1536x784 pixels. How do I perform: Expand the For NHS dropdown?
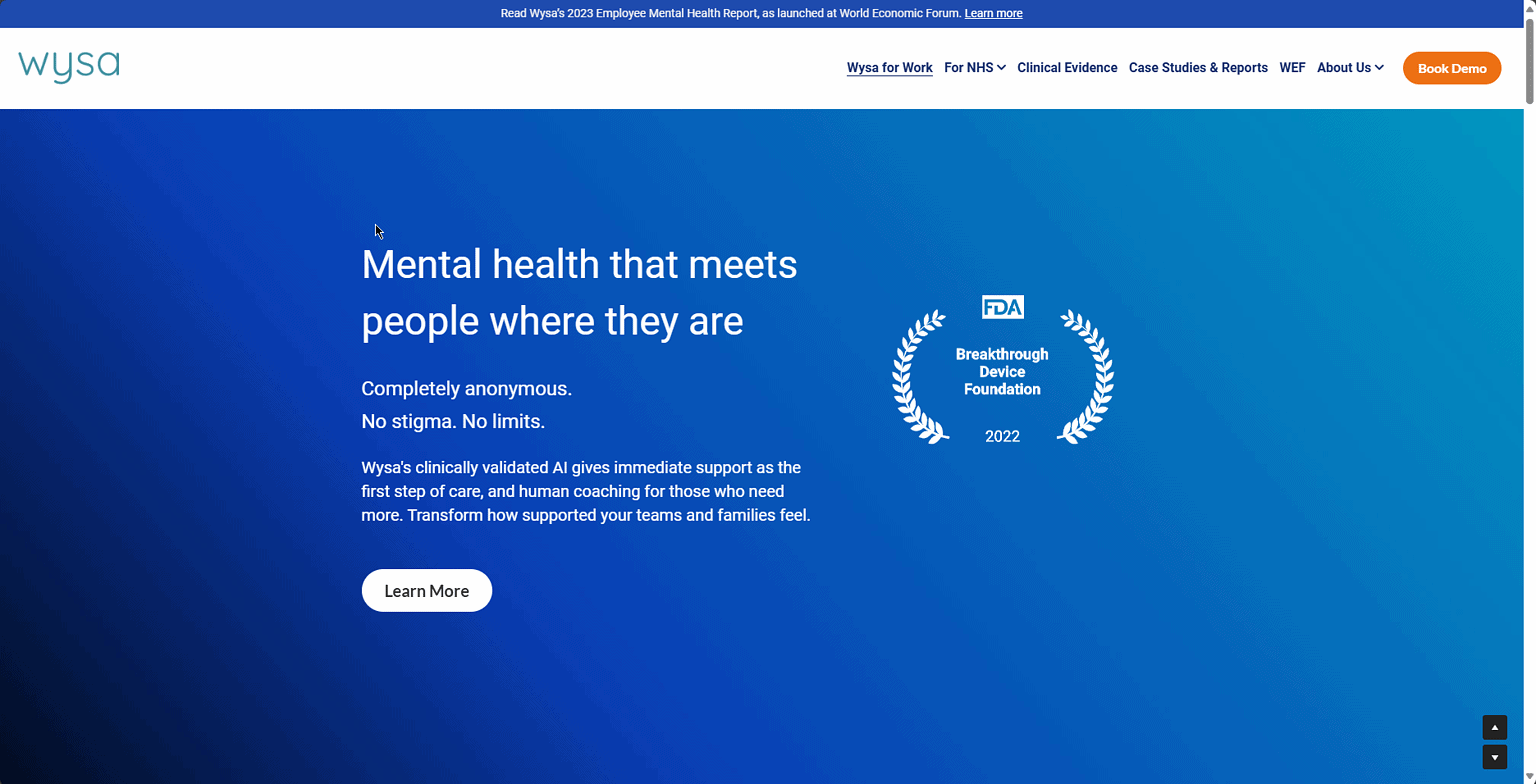975,68
